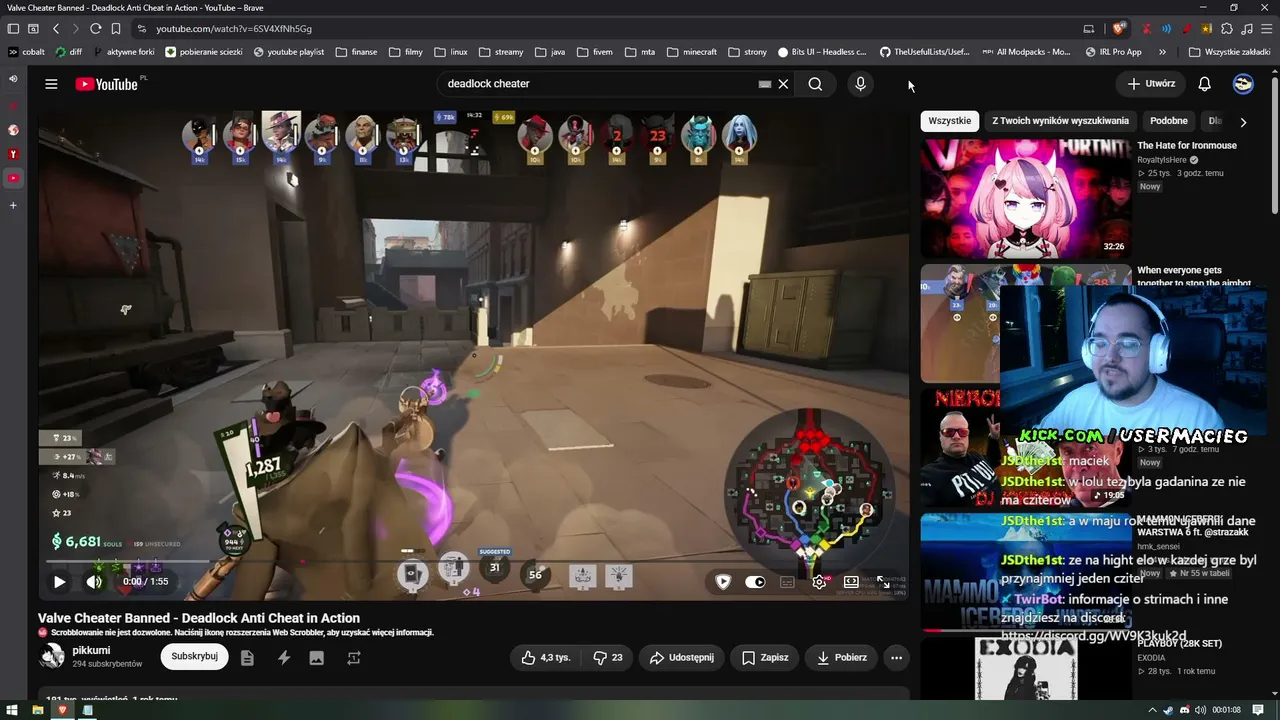This screenshot has width=1280, height=720.
Task: Open the taskbar notification center
Action: [1258, 710]
